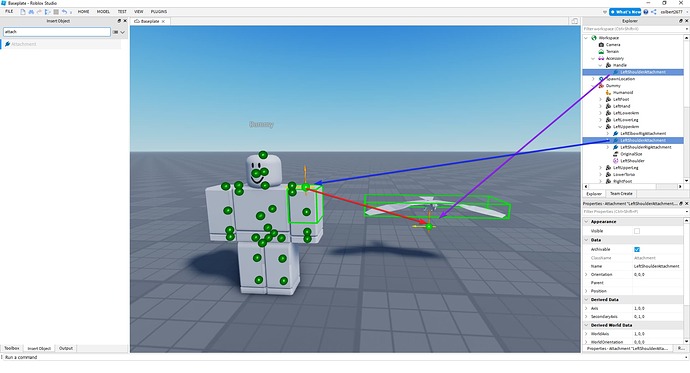
Task: Click the What's New button
Action: [x=625, y=12]
